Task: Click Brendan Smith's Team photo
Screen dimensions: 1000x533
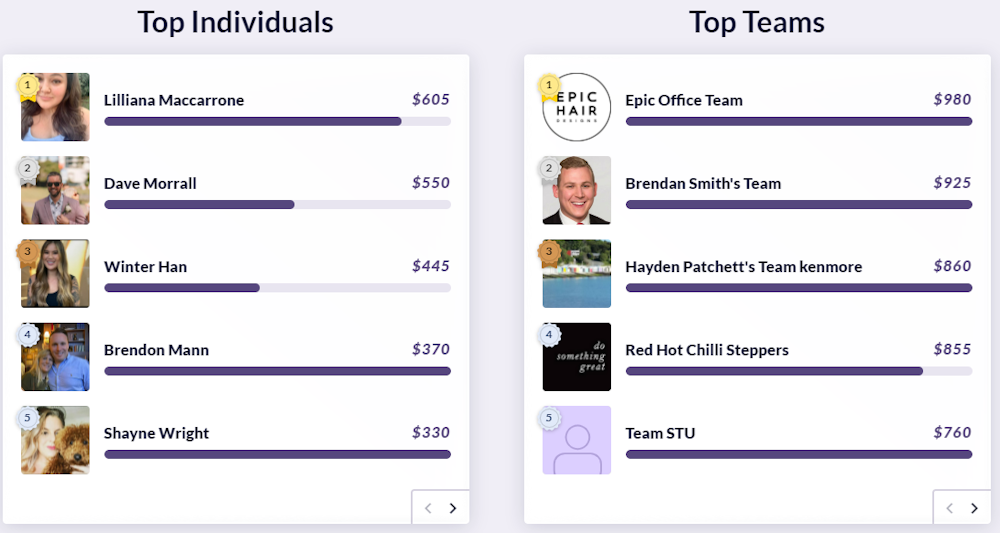Action: pos(577,190)
